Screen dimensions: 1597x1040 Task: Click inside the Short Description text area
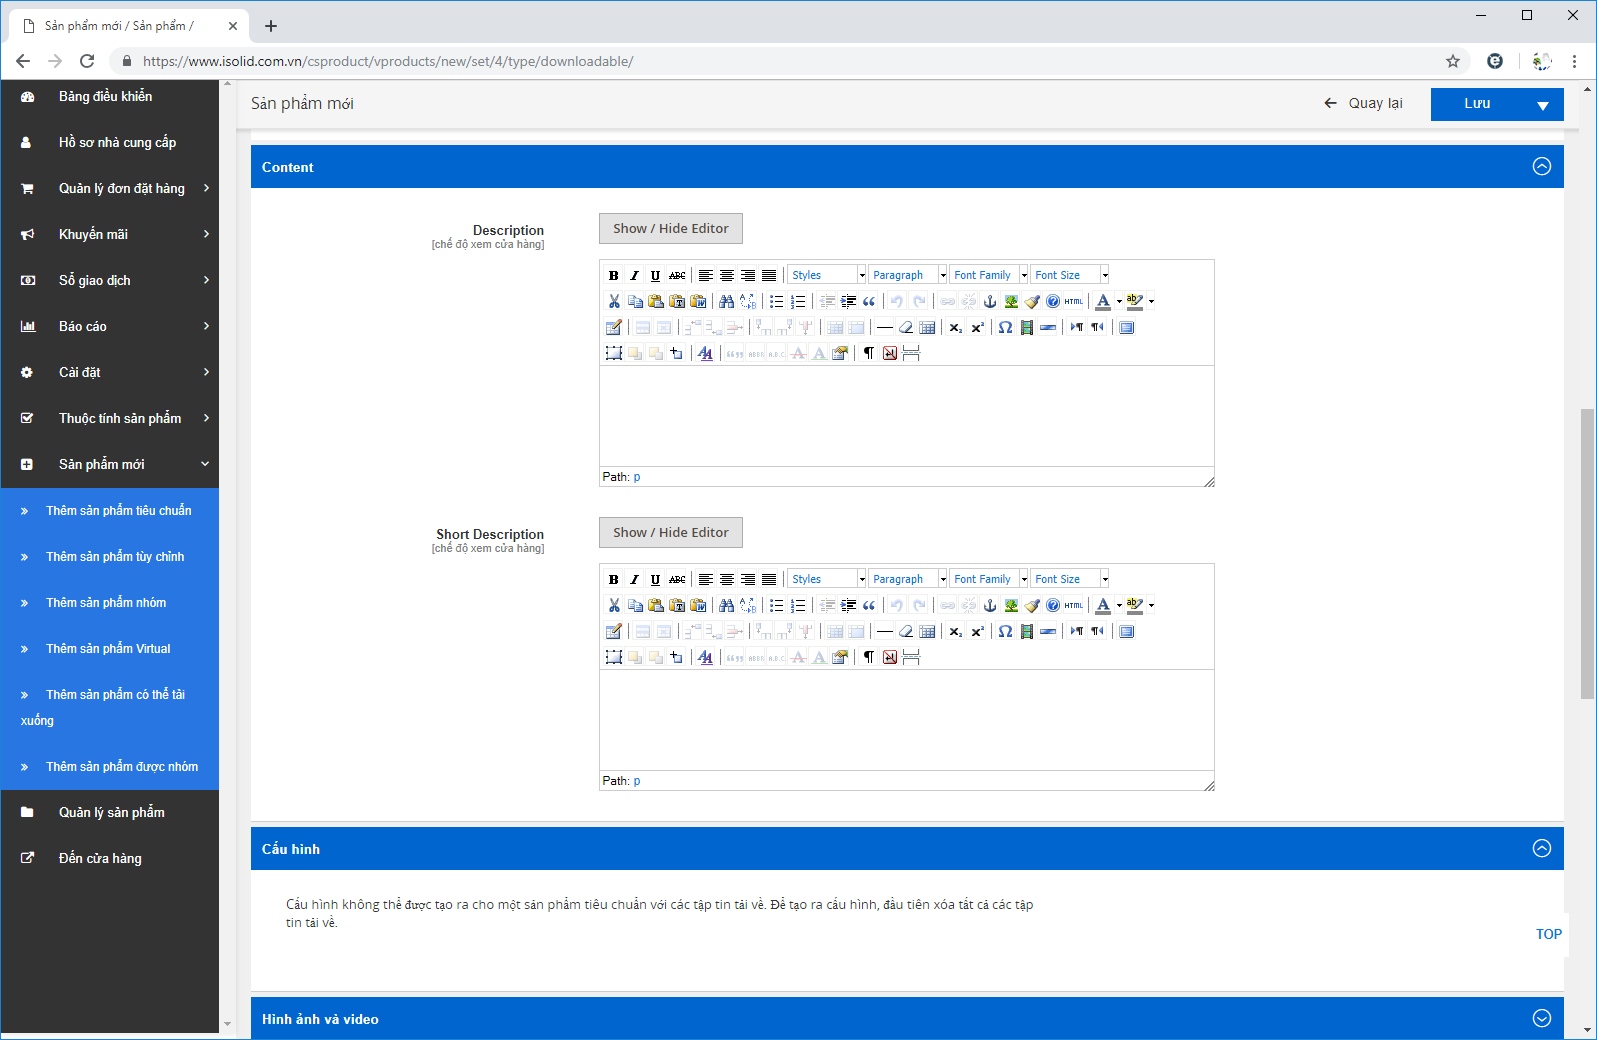pos(906,719)
